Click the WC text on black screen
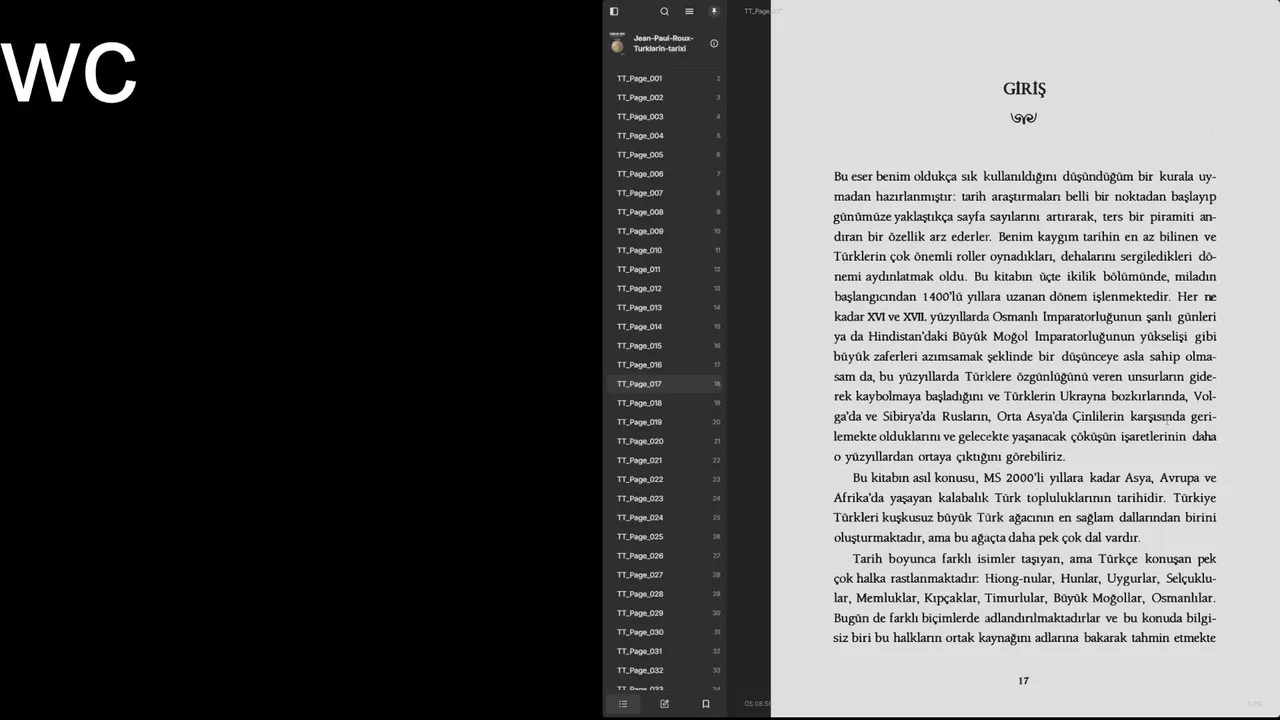This screenshot has height=720, width=1280. click(x=69, y=74)
